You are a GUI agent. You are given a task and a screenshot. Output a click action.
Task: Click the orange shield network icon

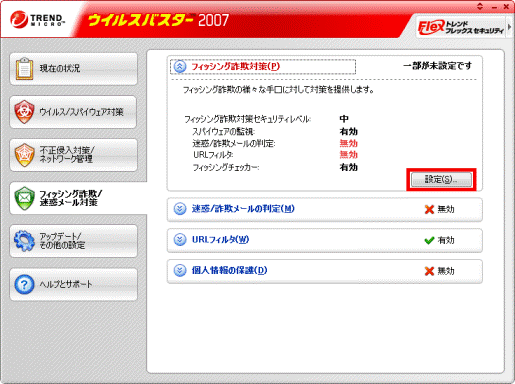[24, 155]
